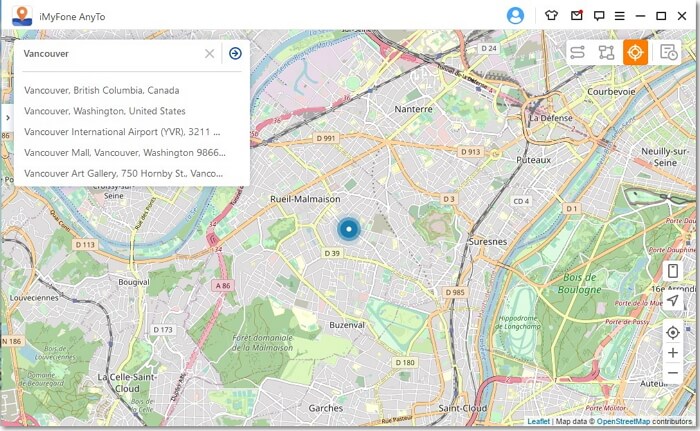Select the multi-spot route mode
Viewport: 700px width, 431px height.
606,53
